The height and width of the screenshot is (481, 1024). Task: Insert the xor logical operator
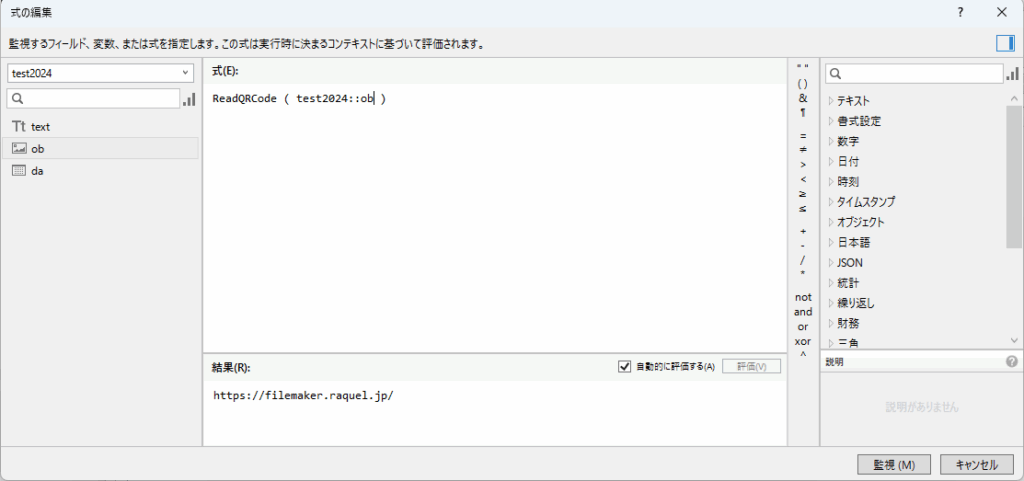pos(803,341)
